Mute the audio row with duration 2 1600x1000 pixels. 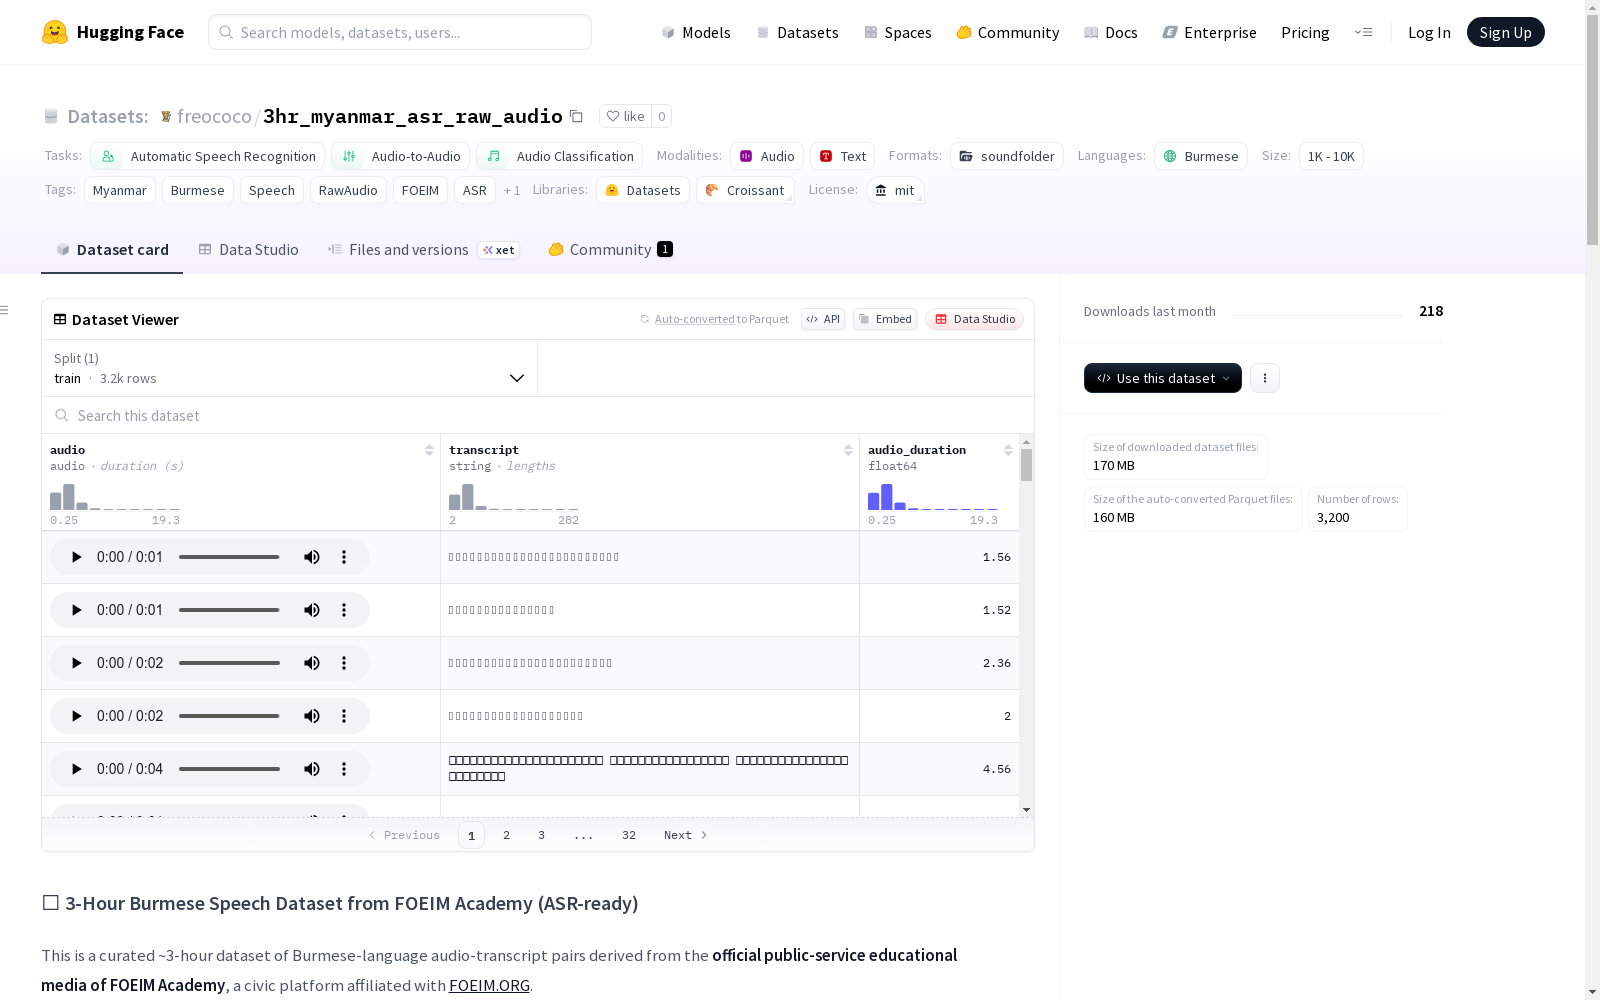[312, 716]
